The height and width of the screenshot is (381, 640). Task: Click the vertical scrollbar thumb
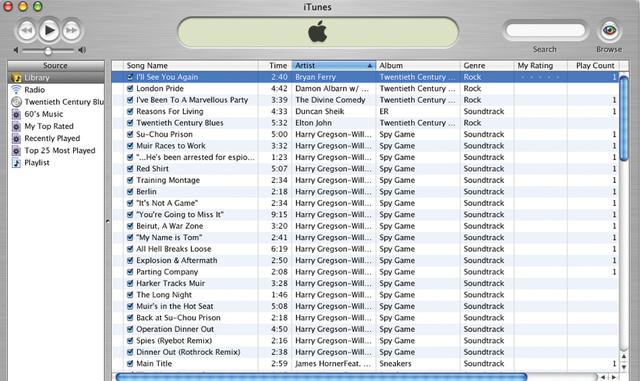[x=624, y=118]
